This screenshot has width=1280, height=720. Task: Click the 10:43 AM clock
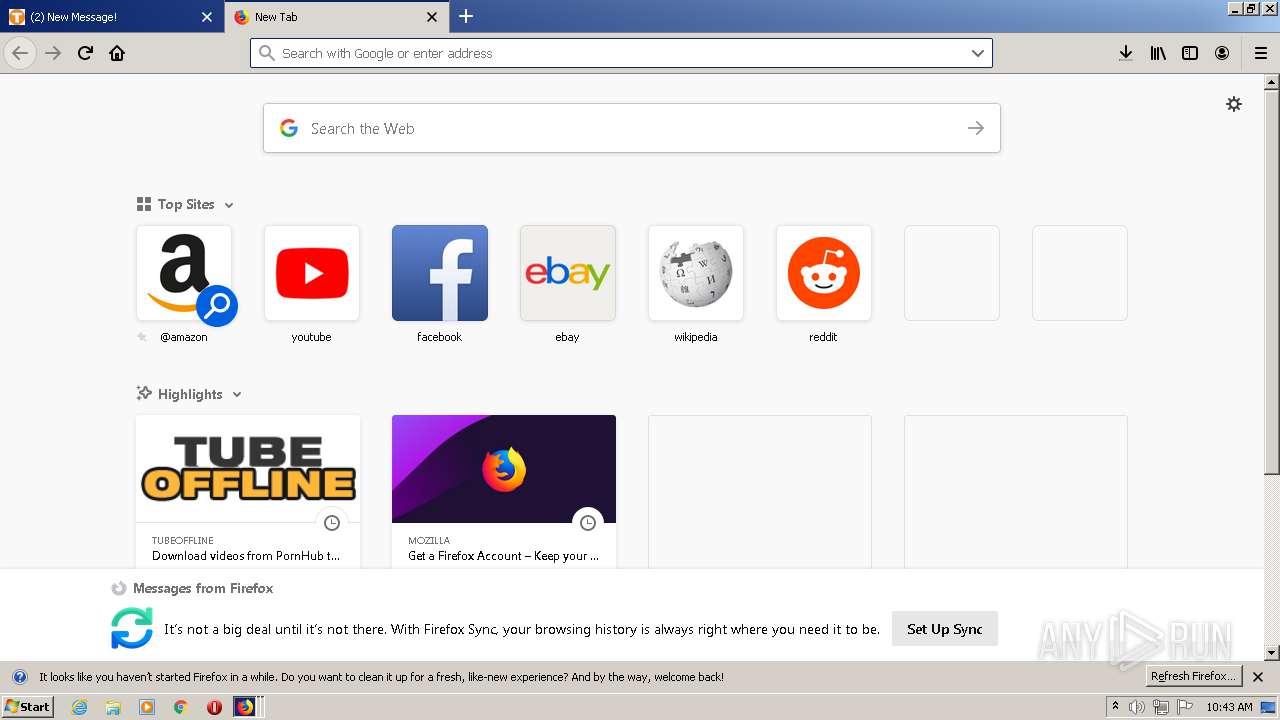point(1229,707)
